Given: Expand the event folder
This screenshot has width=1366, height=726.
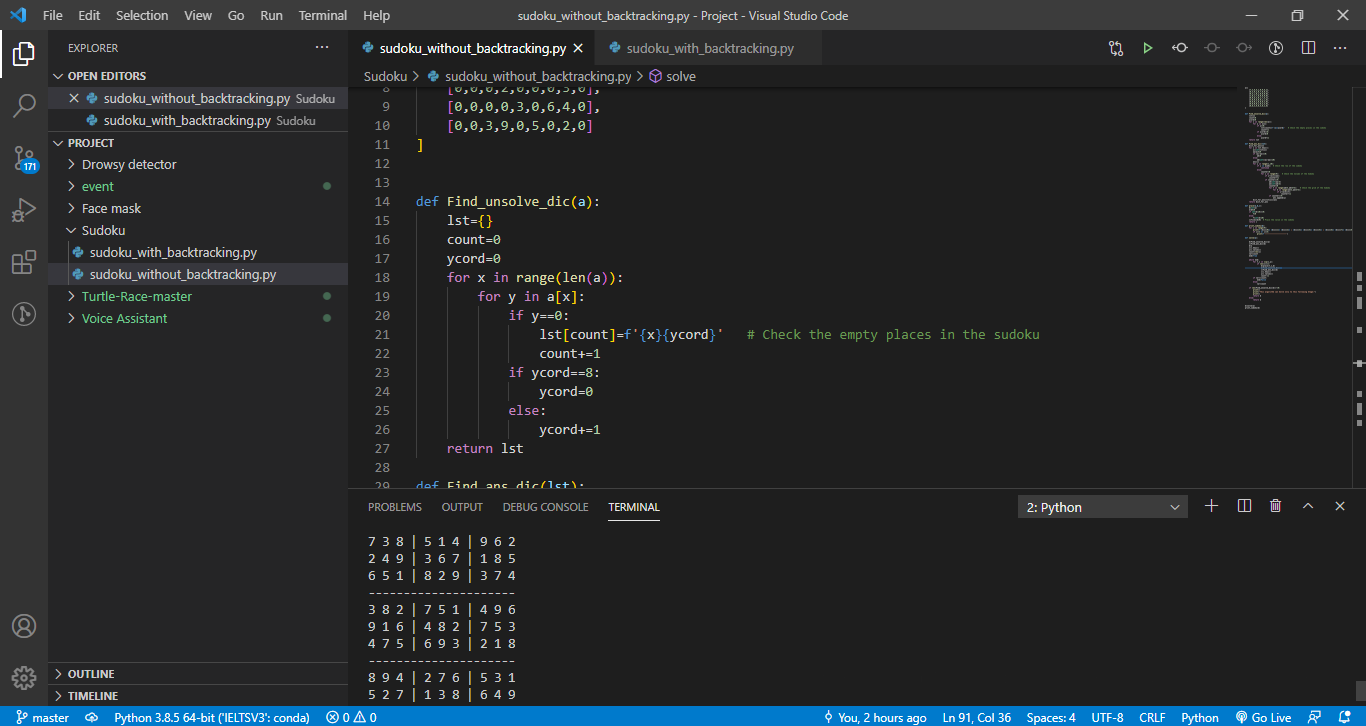Looking at the screenshot, I should (198, 186).
